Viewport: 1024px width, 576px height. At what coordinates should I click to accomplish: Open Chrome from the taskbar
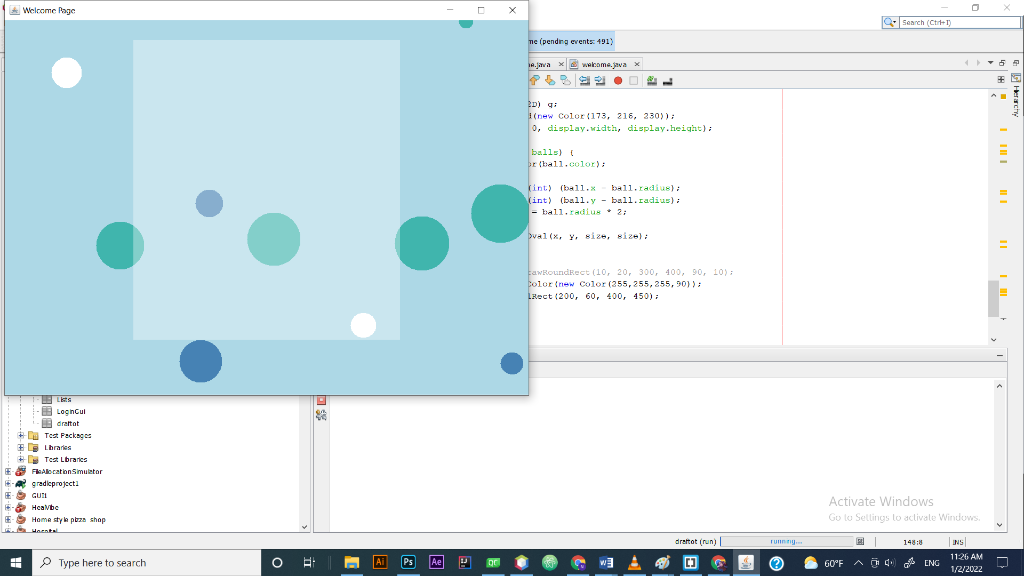tap(576, 562)
